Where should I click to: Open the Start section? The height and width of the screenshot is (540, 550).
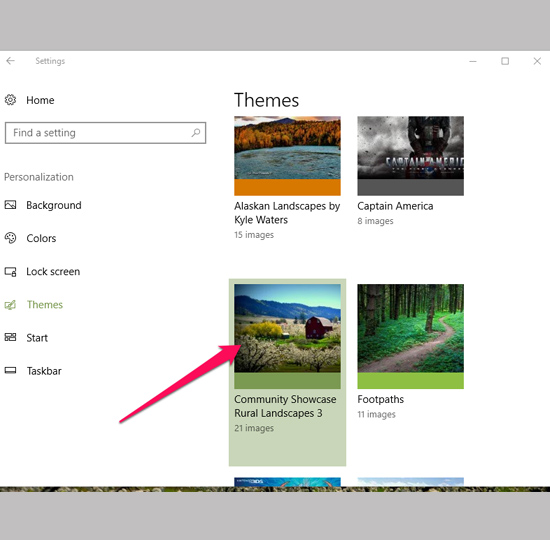point(37,338)
